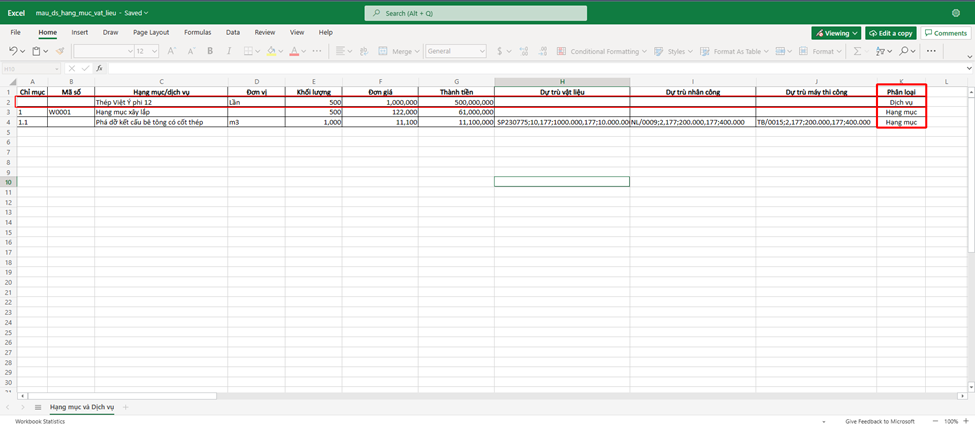Click the Edit a copy button
The height and width of the screenshot is (426, 975).
pyautogui.click(x=890, y=33)
